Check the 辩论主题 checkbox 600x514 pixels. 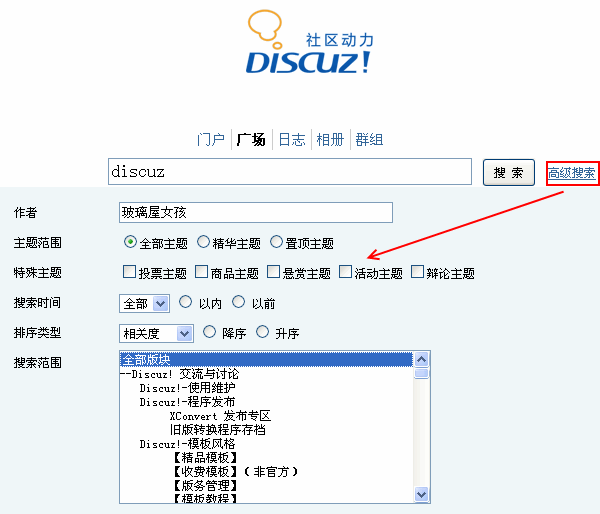click(417, 272)
